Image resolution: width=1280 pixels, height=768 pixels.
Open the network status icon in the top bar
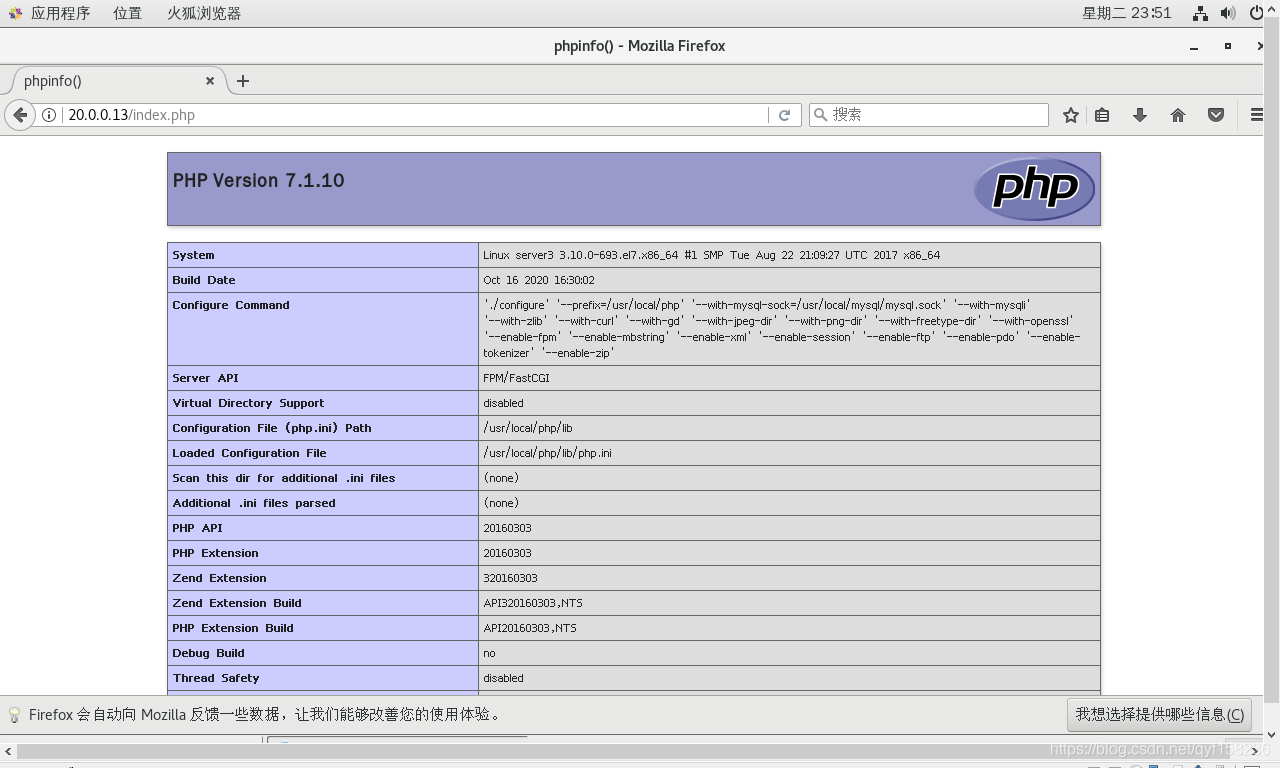tap(1201, 13)
